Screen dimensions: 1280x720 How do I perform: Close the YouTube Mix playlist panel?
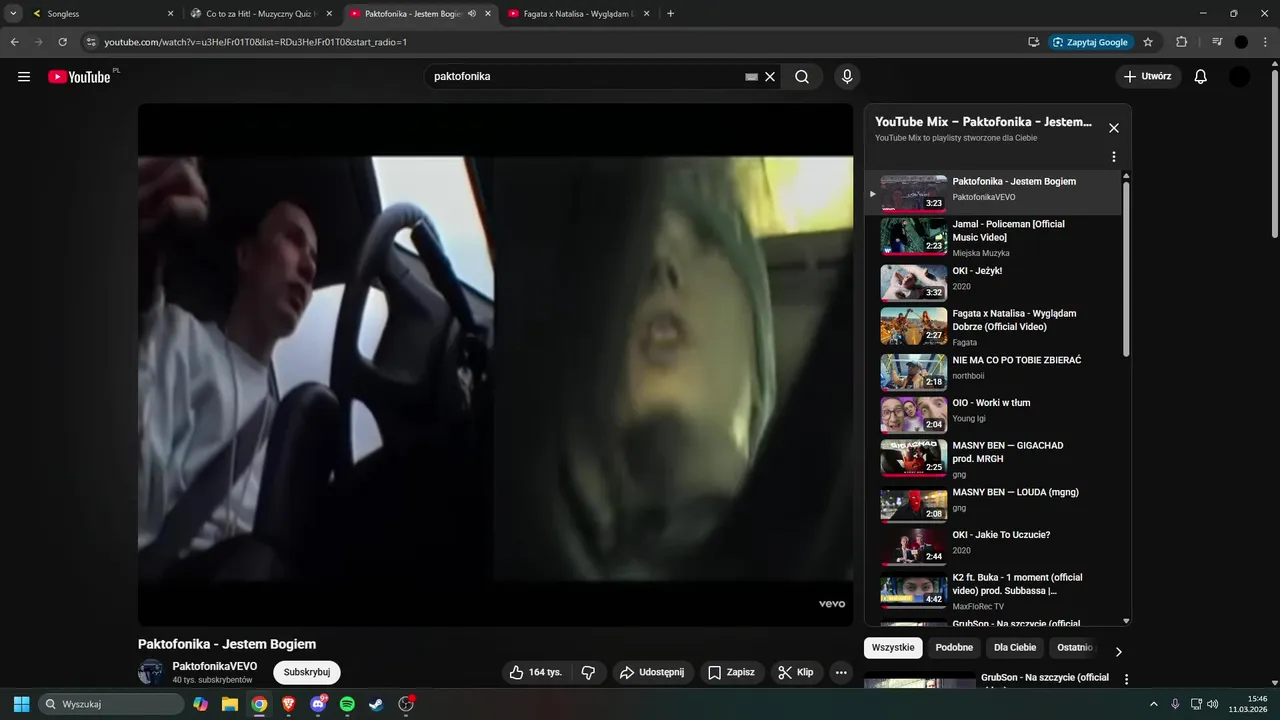click(x=1114, y=128)
